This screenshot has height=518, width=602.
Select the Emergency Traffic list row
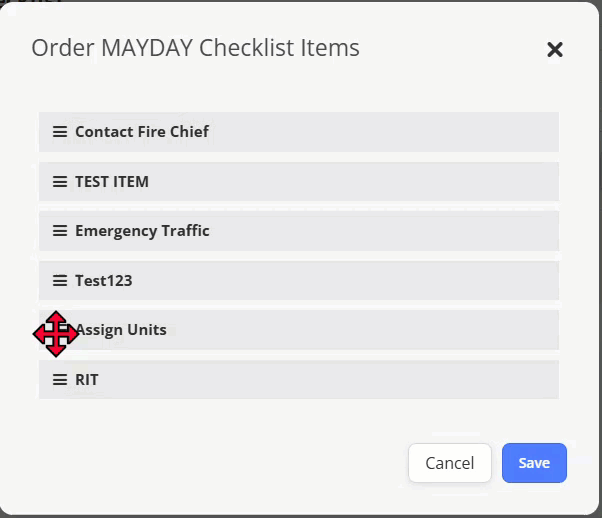(299, 231)
